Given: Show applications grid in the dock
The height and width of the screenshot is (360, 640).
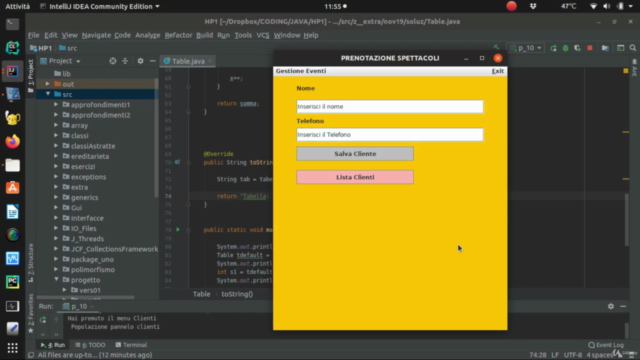Looking at the screenshot, I should (12, 348).
